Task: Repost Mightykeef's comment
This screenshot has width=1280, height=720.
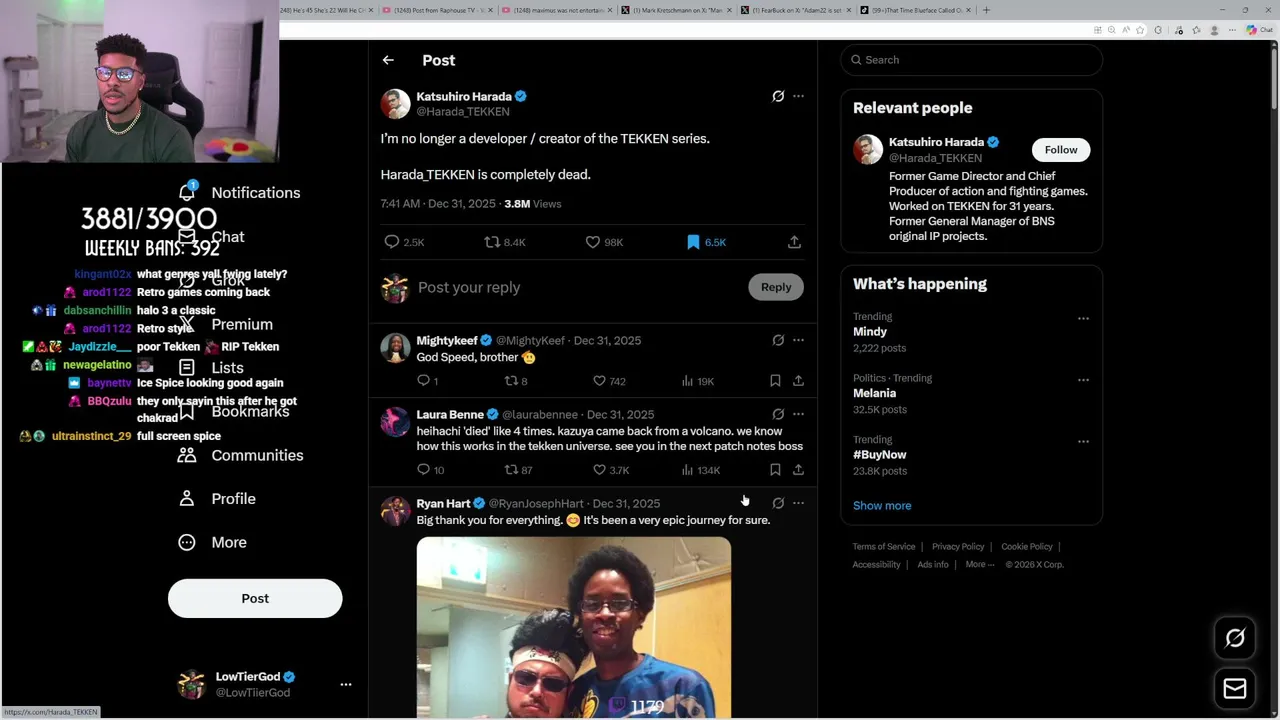Action: (516, 381)
